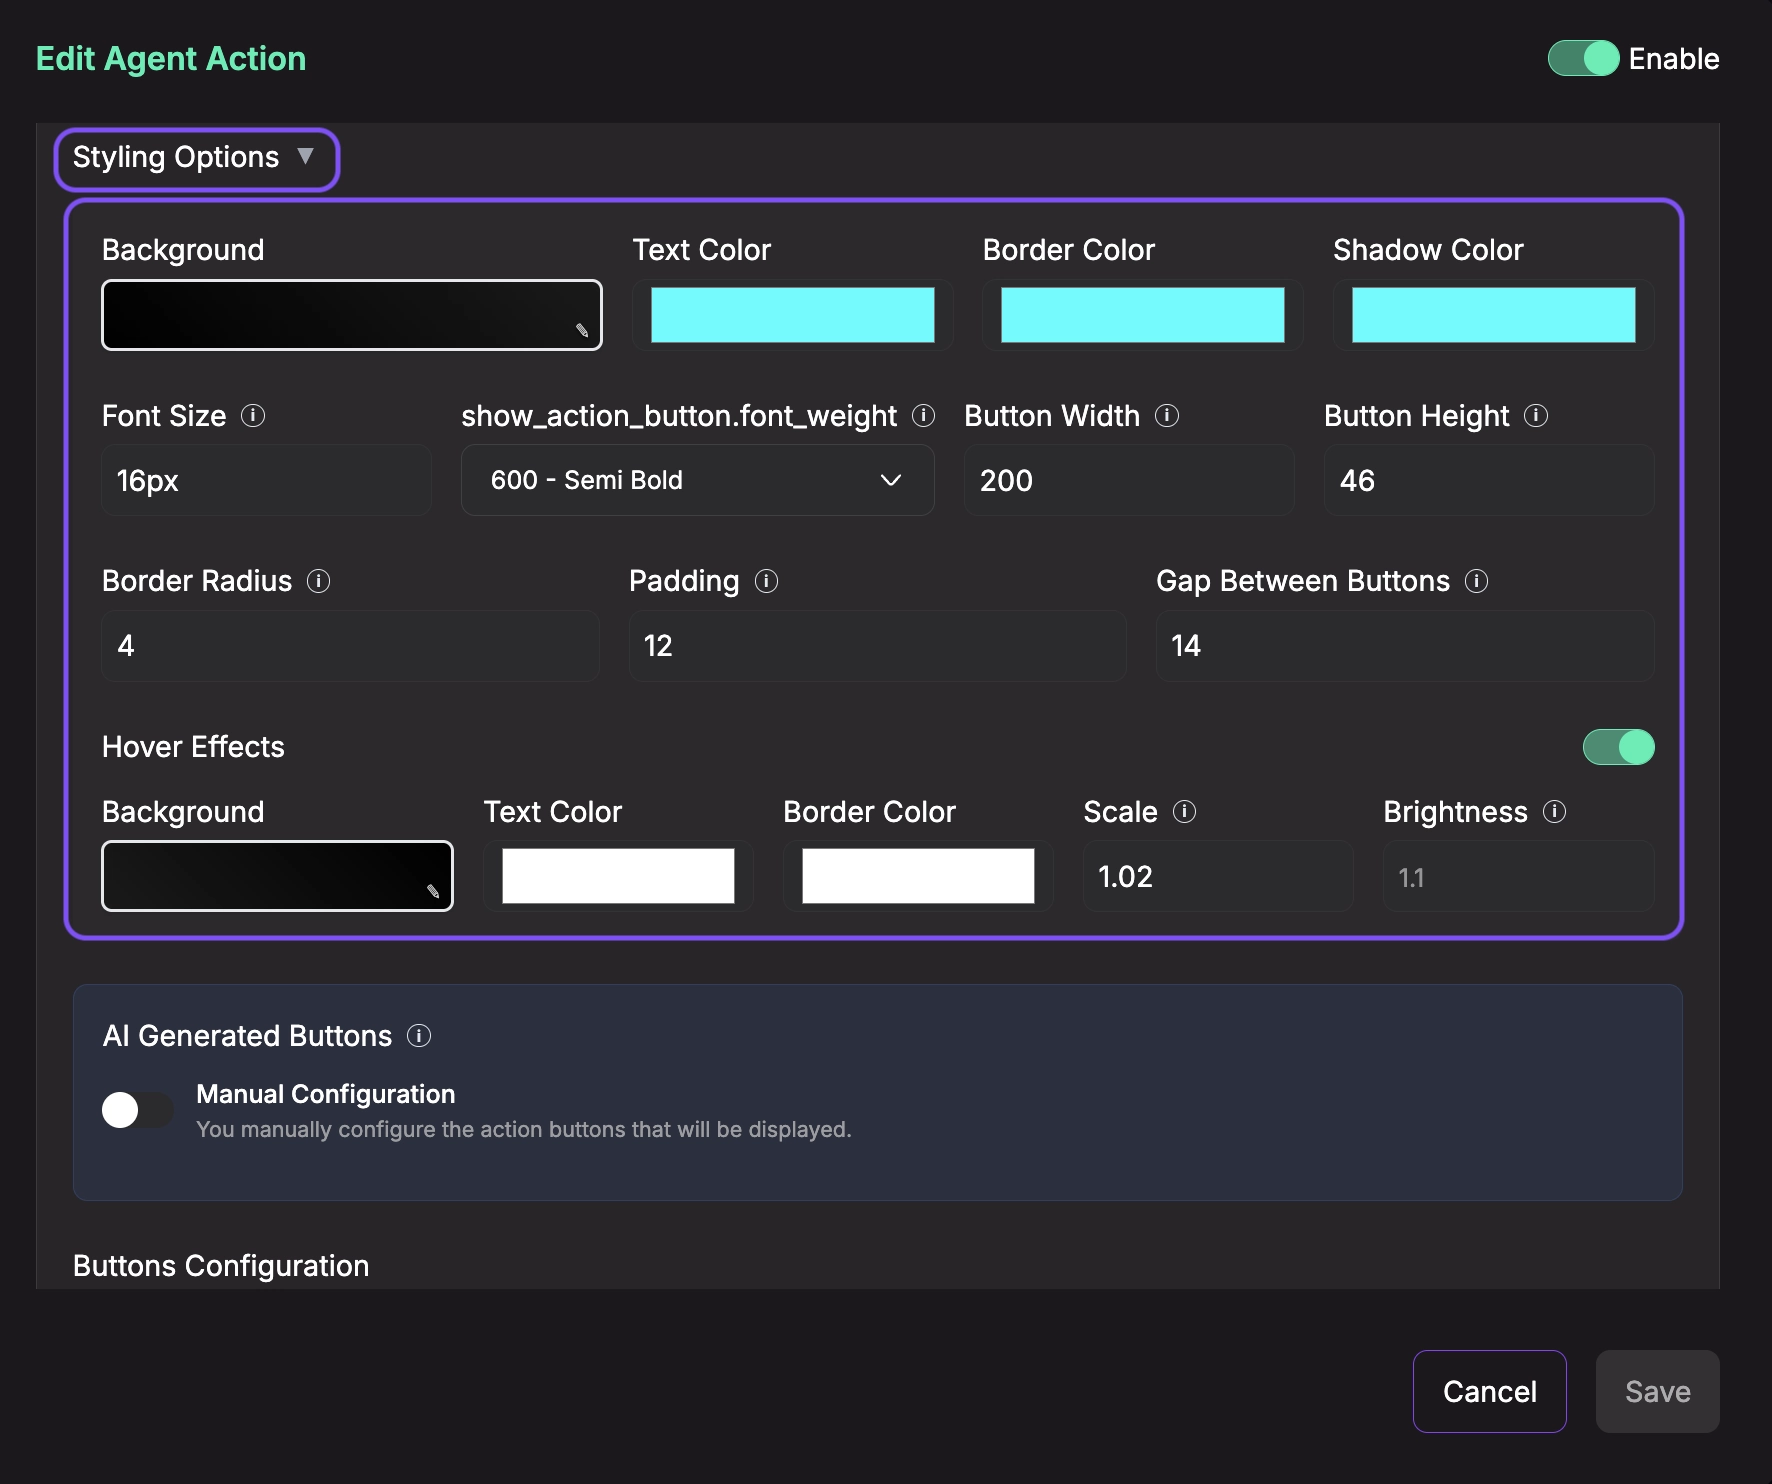Viewport: 1772px width, 1484px height.
Task: Click the AI Generated Buttons info icon
Action: pyautogui.click(x=419, y=1036)
